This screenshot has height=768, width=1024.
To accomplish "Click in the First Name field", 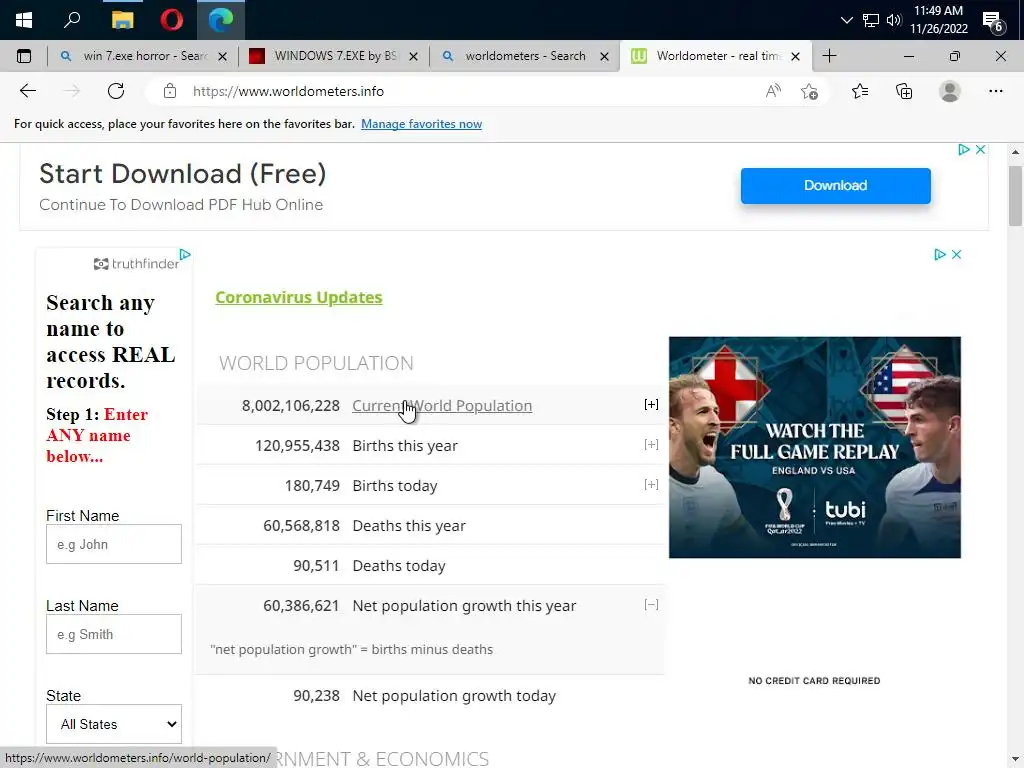I will [114, 544].
